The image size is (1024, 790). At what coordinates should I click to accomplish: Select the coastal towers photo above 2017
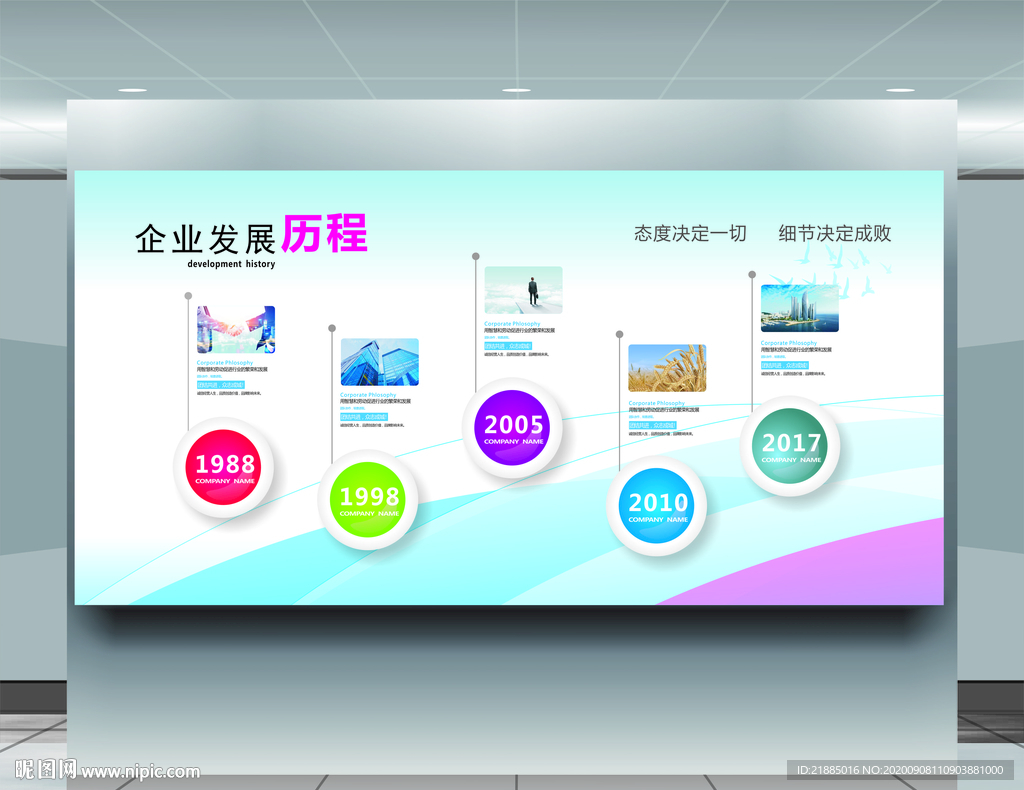click(799, 308)
